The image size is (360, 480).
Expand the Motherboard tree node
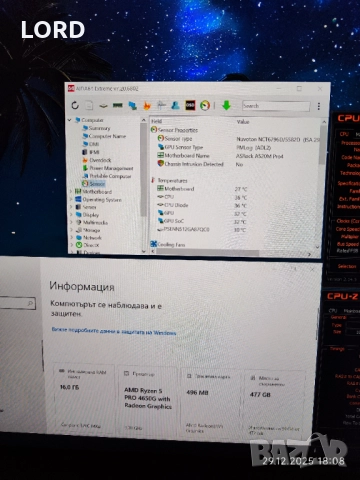tap(71, 192)
